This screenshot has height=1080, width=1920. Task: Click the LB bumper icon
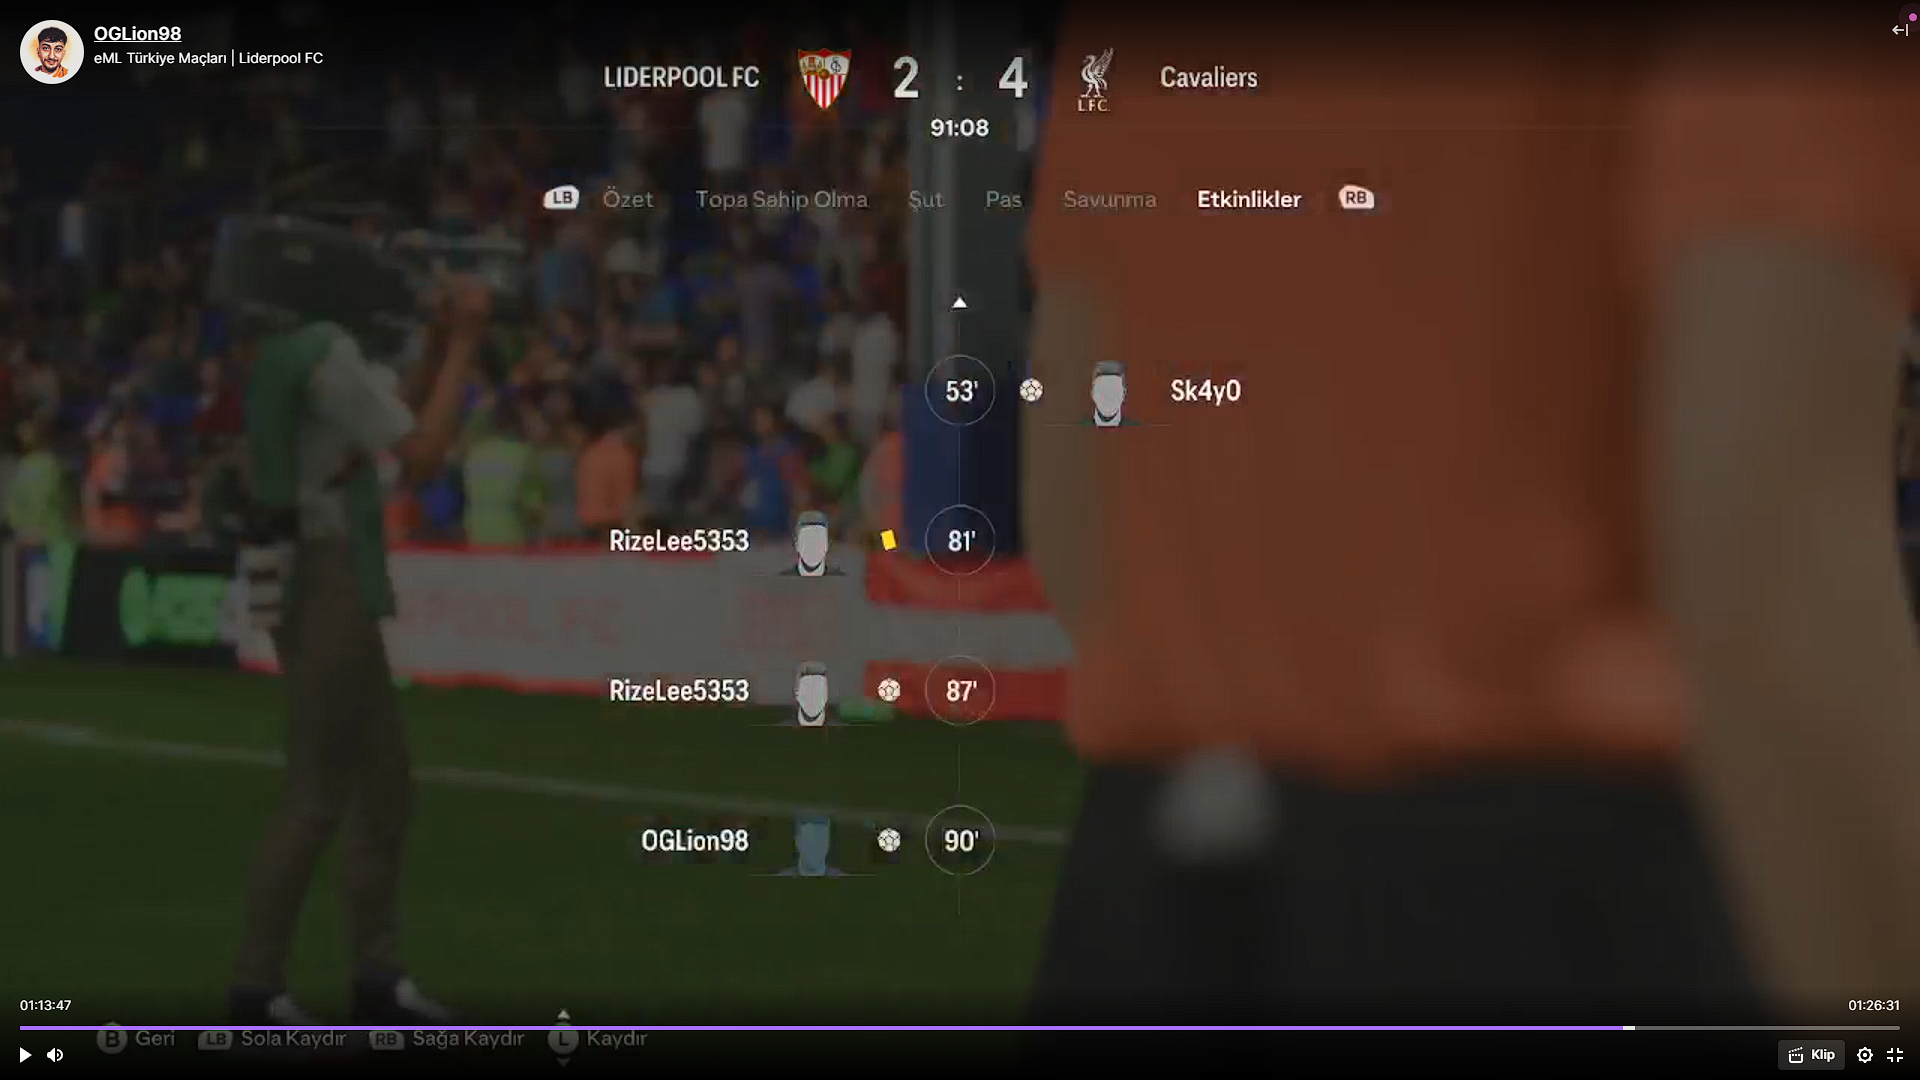pos(561,198)
